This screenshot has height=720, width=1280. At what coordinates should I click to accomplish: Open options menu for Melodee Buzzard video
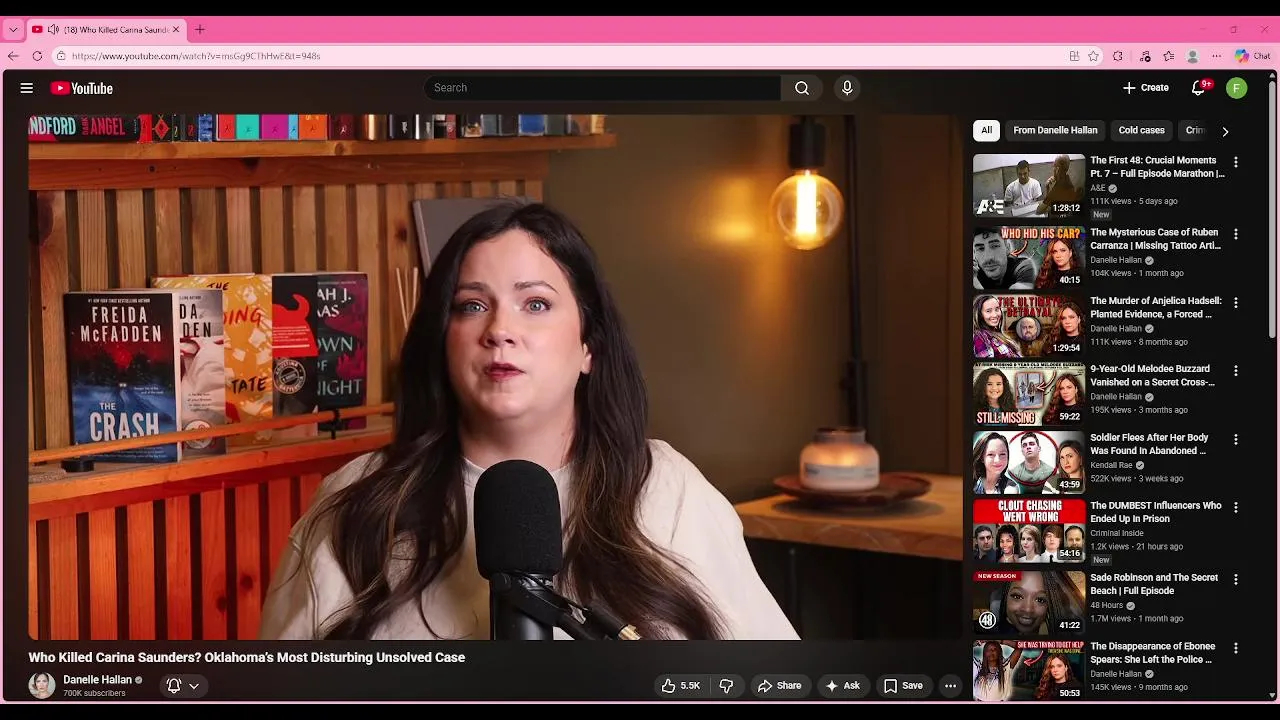(1236, 370)
